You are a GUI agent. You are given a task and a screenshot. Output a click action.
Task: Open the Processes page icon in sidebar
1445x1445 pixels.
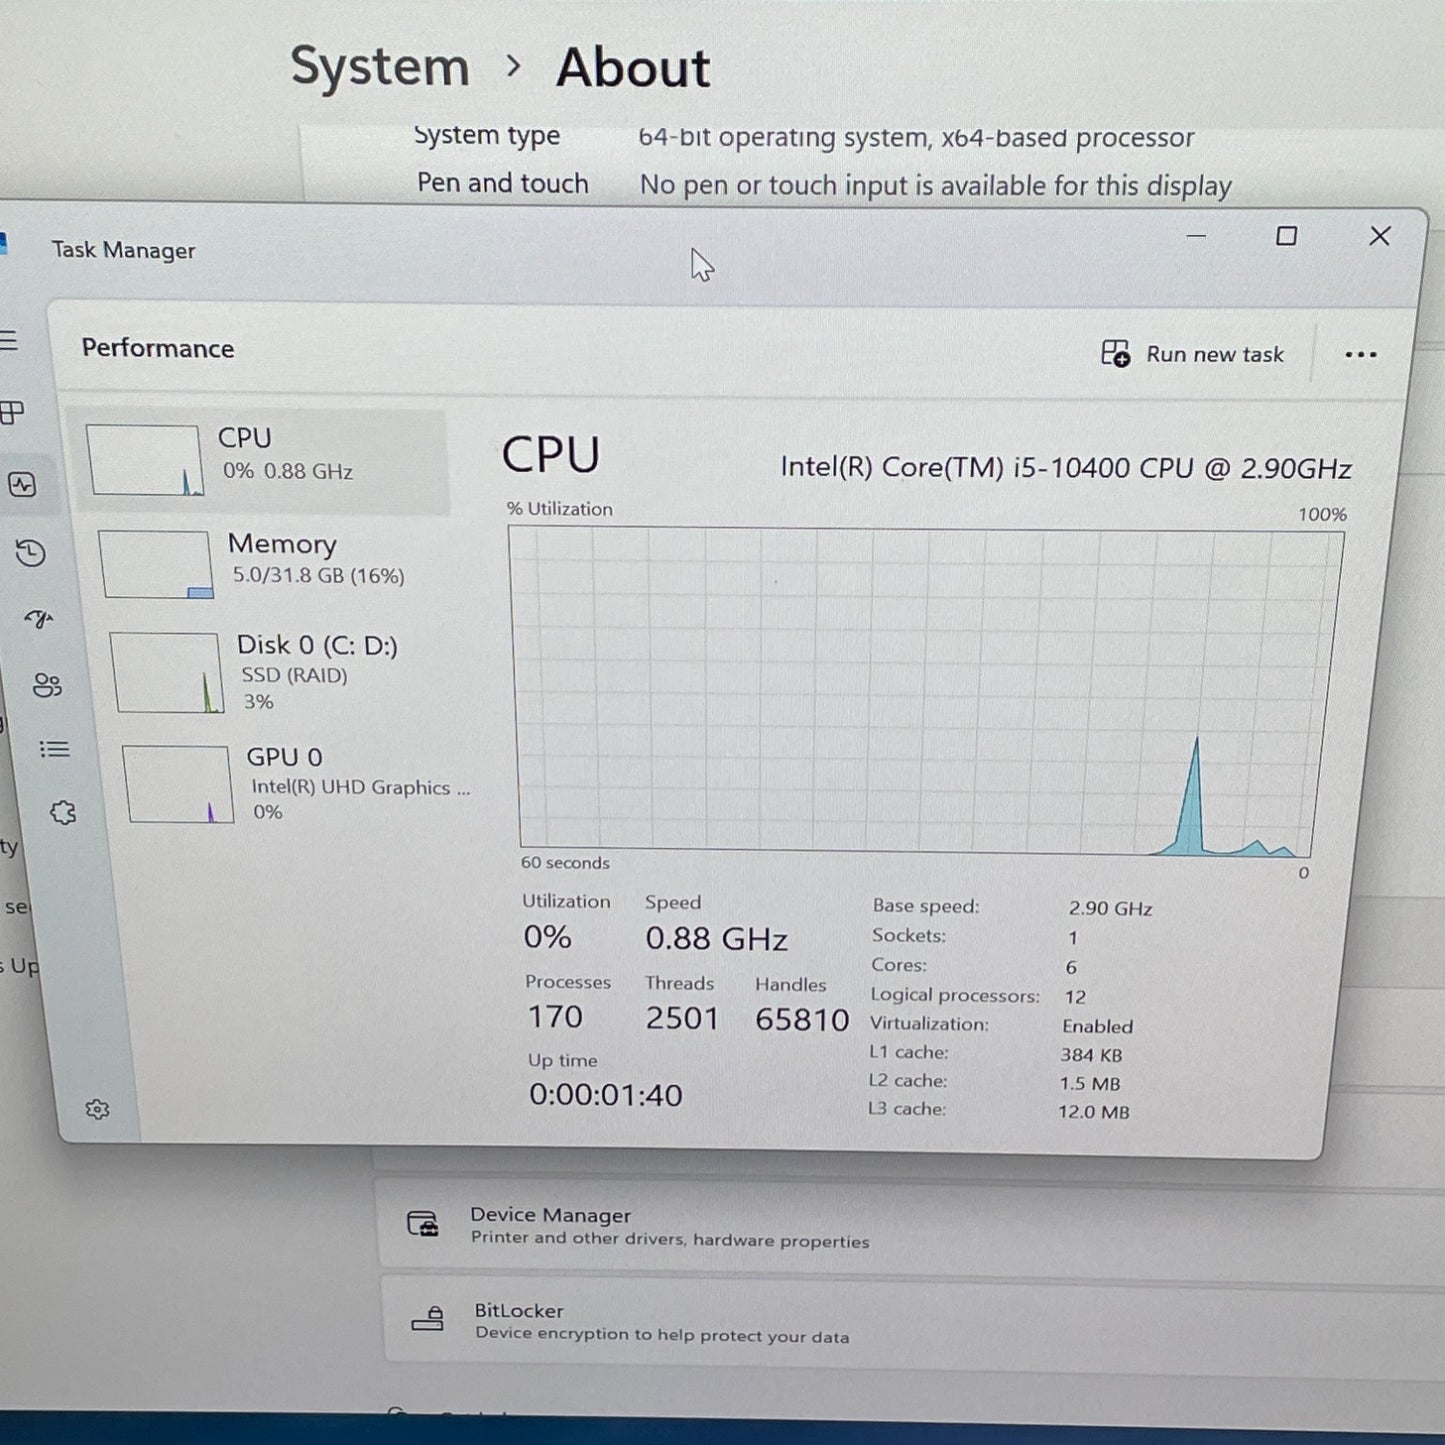coord(12,412)
